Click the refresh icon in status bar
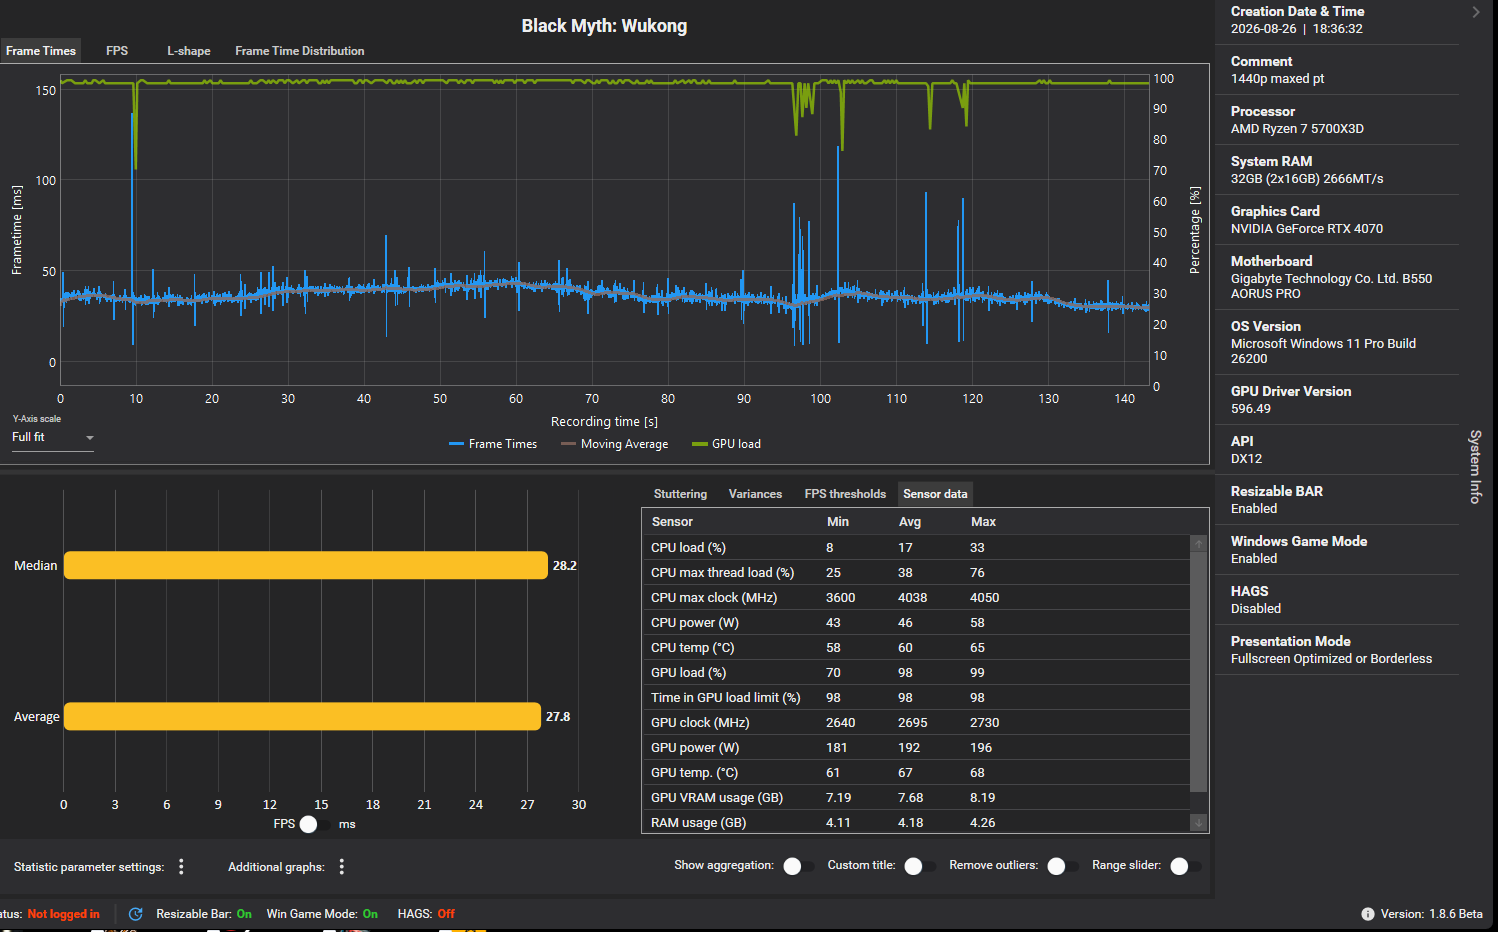This screenshot has height=932, width=1498. (136, 914)
